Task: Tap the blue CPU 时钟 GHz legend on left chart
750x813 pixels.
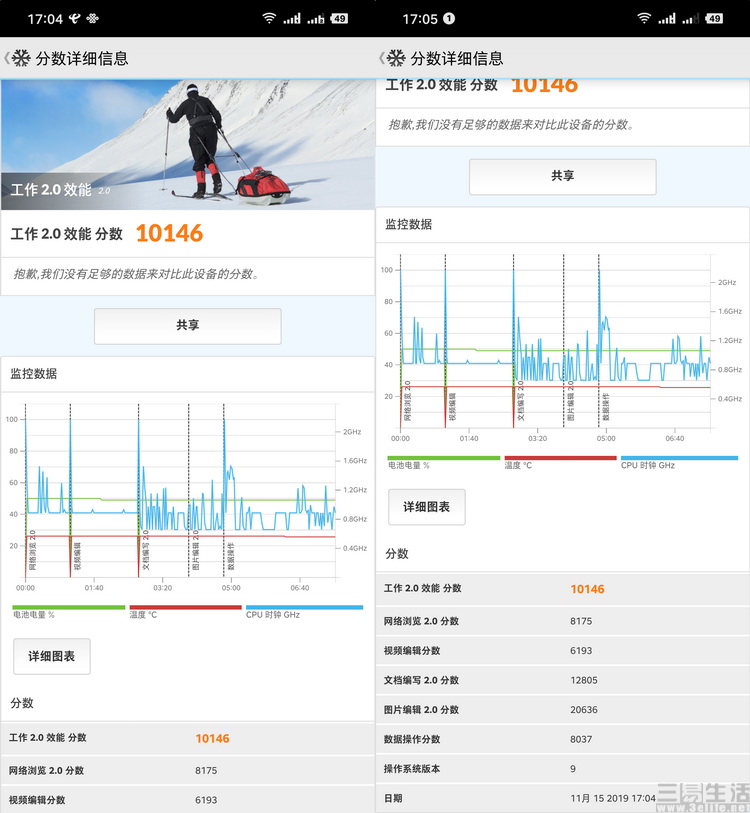Action: tap(304, 611)
